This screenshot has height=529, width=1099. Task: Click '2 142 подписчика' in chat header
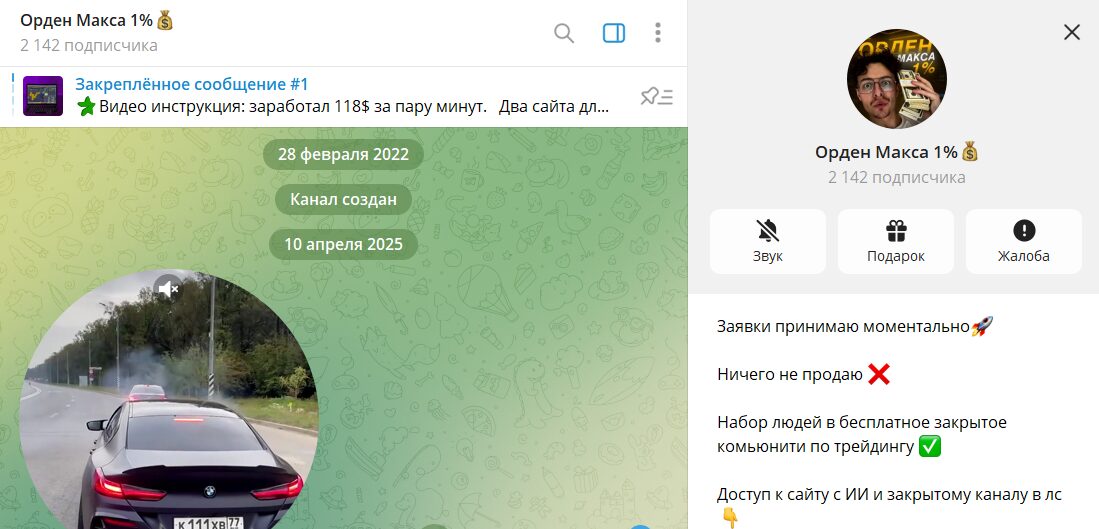[x=89, y=46]
